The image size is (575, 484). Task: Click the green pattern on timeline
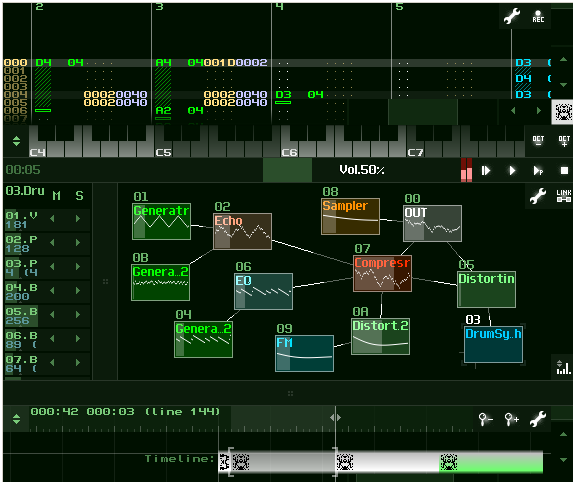491,462
